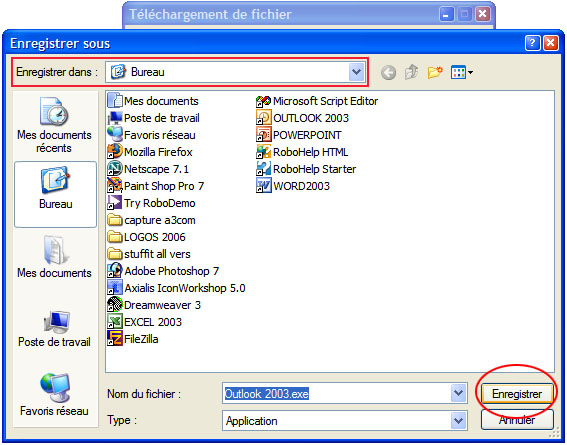Create a new folder icon
This screenshot has height=445, width=567.
pos(435,72)
